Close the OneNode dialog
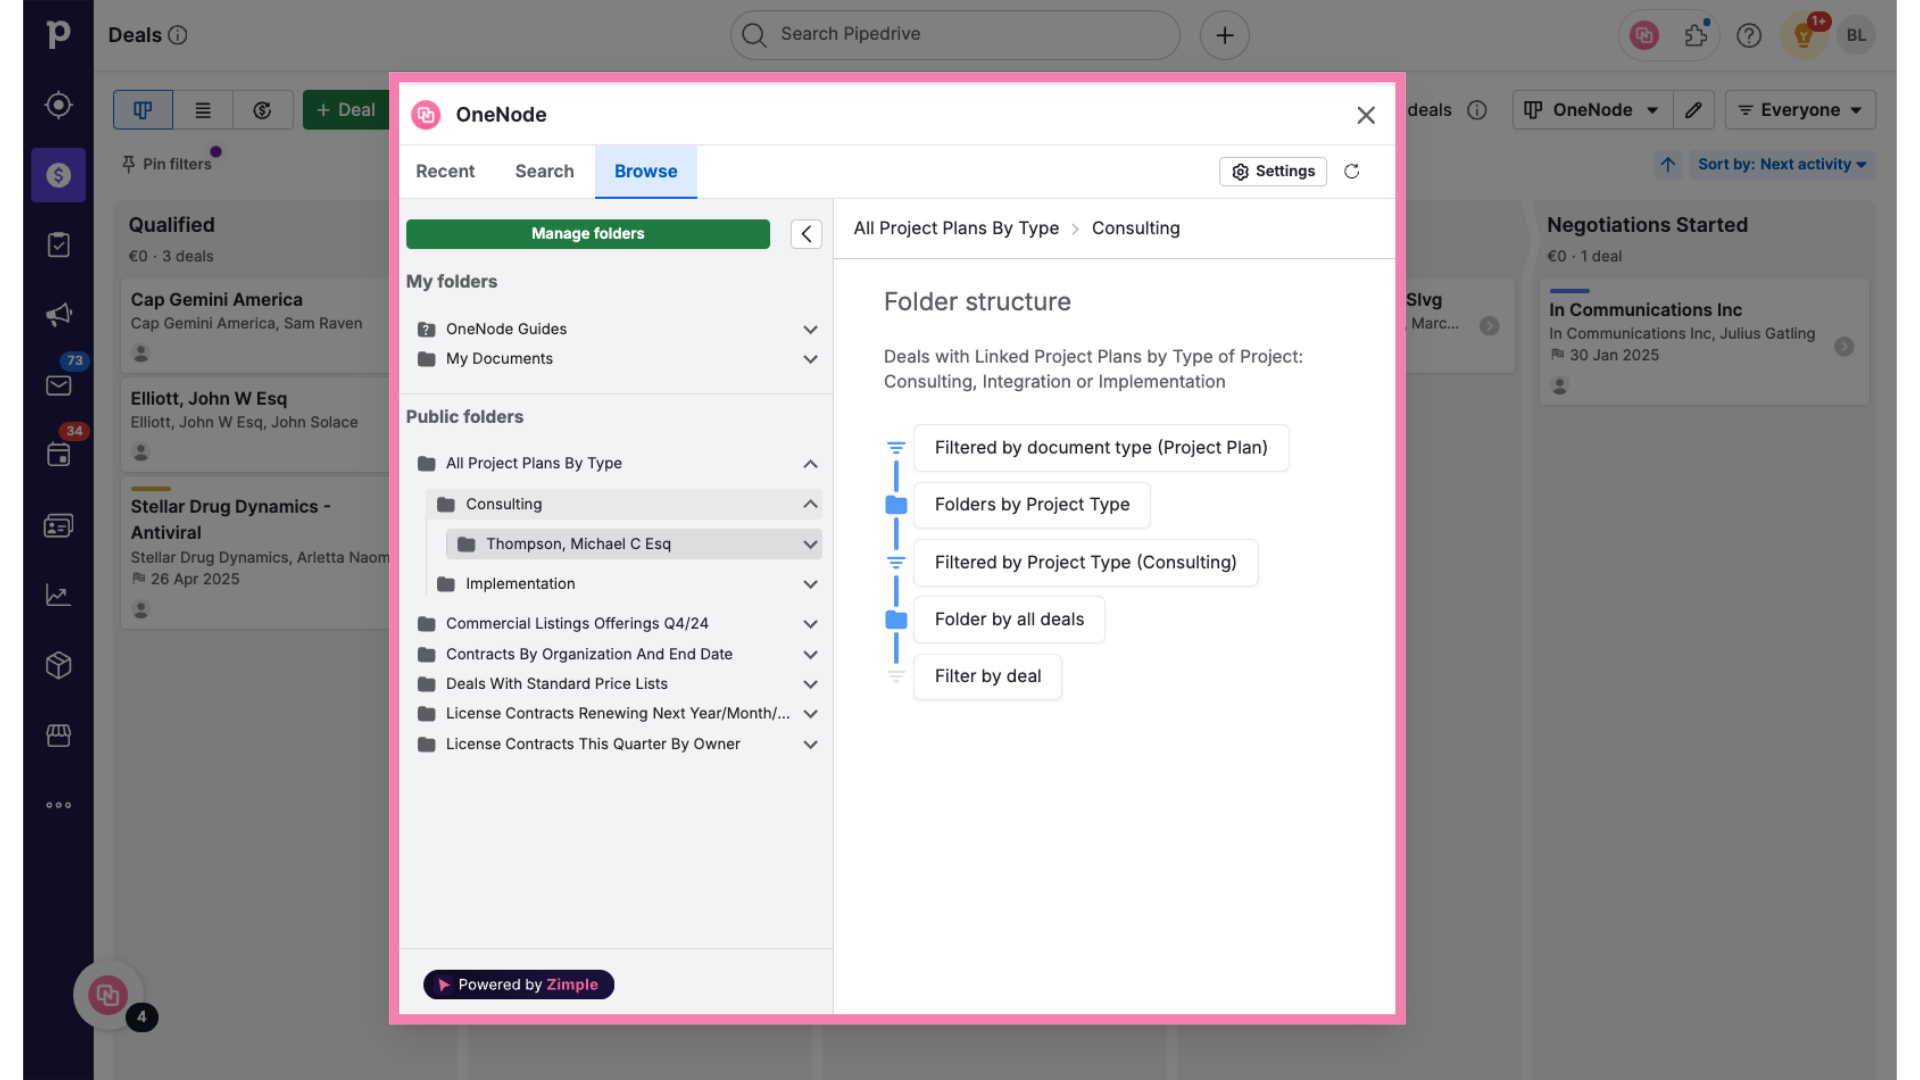This screenshot has height=1080, width=1920. pyautogui.click(x=1366, y=115)
